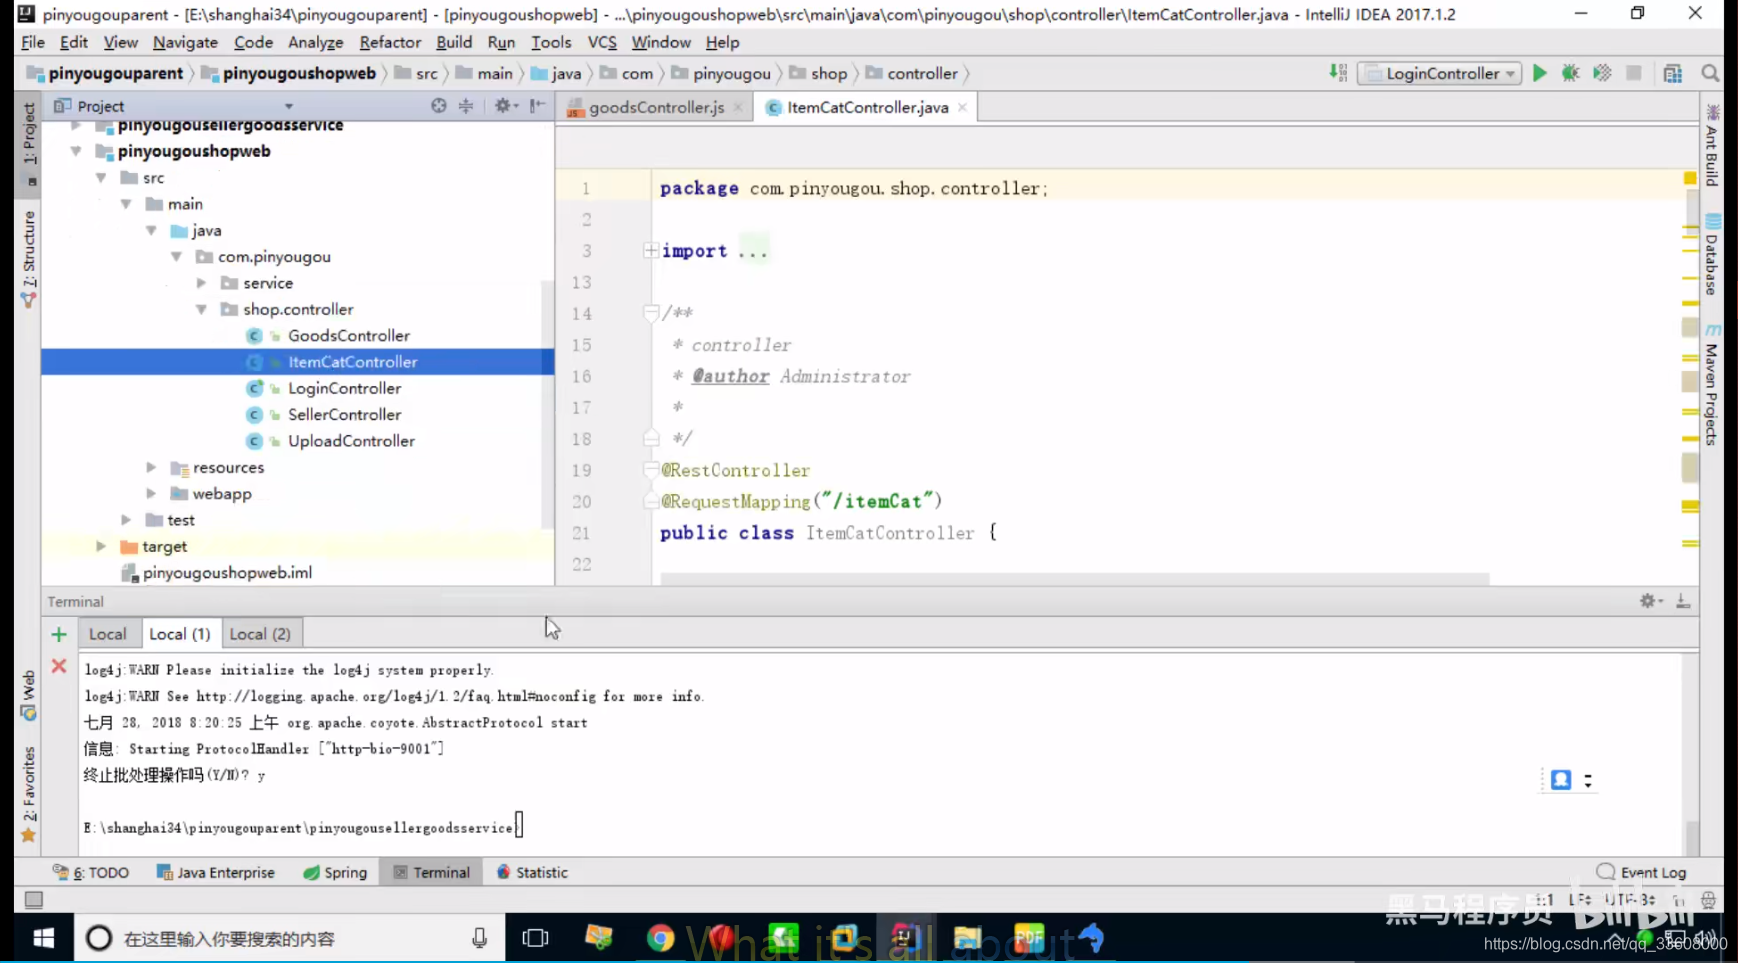Click the Project panel vertical scrollbar
Image resolution: width=1738 pixels, height=963 pixels.
coord(547,404)
